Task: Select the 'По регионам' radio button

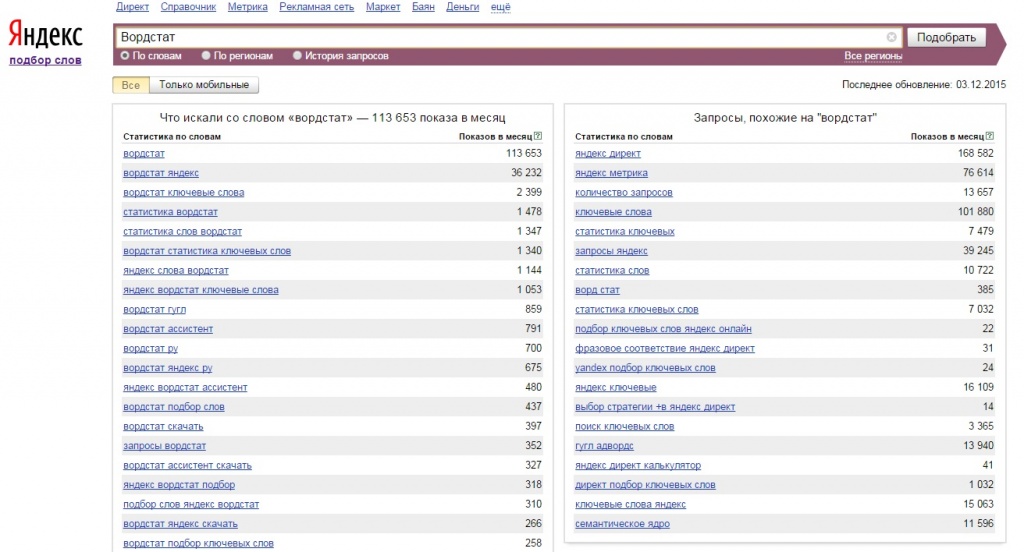Action: [x=206, y=56]
